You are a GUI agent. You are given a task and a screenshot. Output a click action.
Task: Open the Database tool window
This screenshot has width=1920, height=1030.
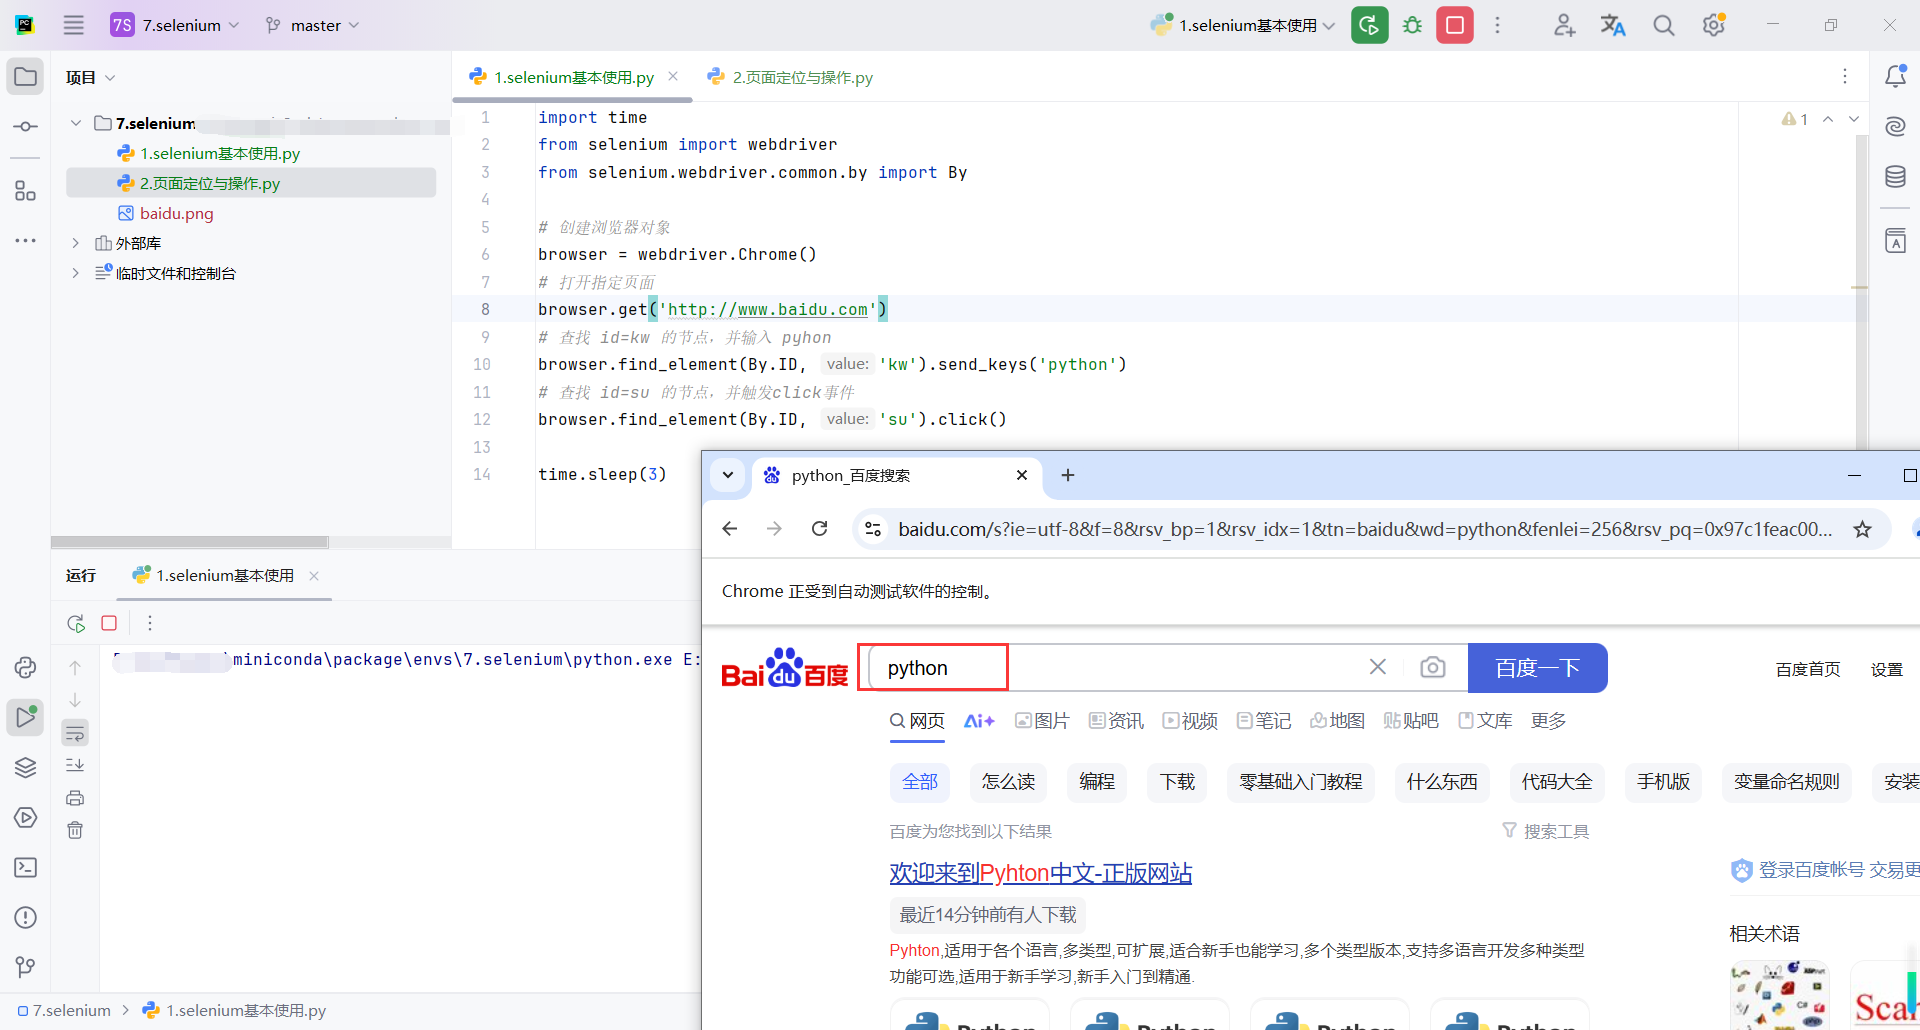(1895, 177)
